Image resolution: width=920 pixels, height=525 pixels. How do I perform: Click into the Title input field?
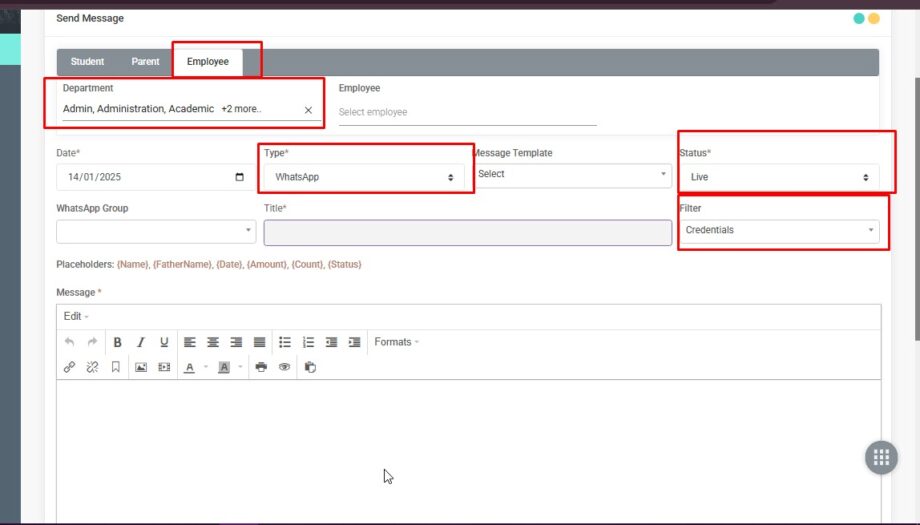pyautogui.click(x=467, y=232)
